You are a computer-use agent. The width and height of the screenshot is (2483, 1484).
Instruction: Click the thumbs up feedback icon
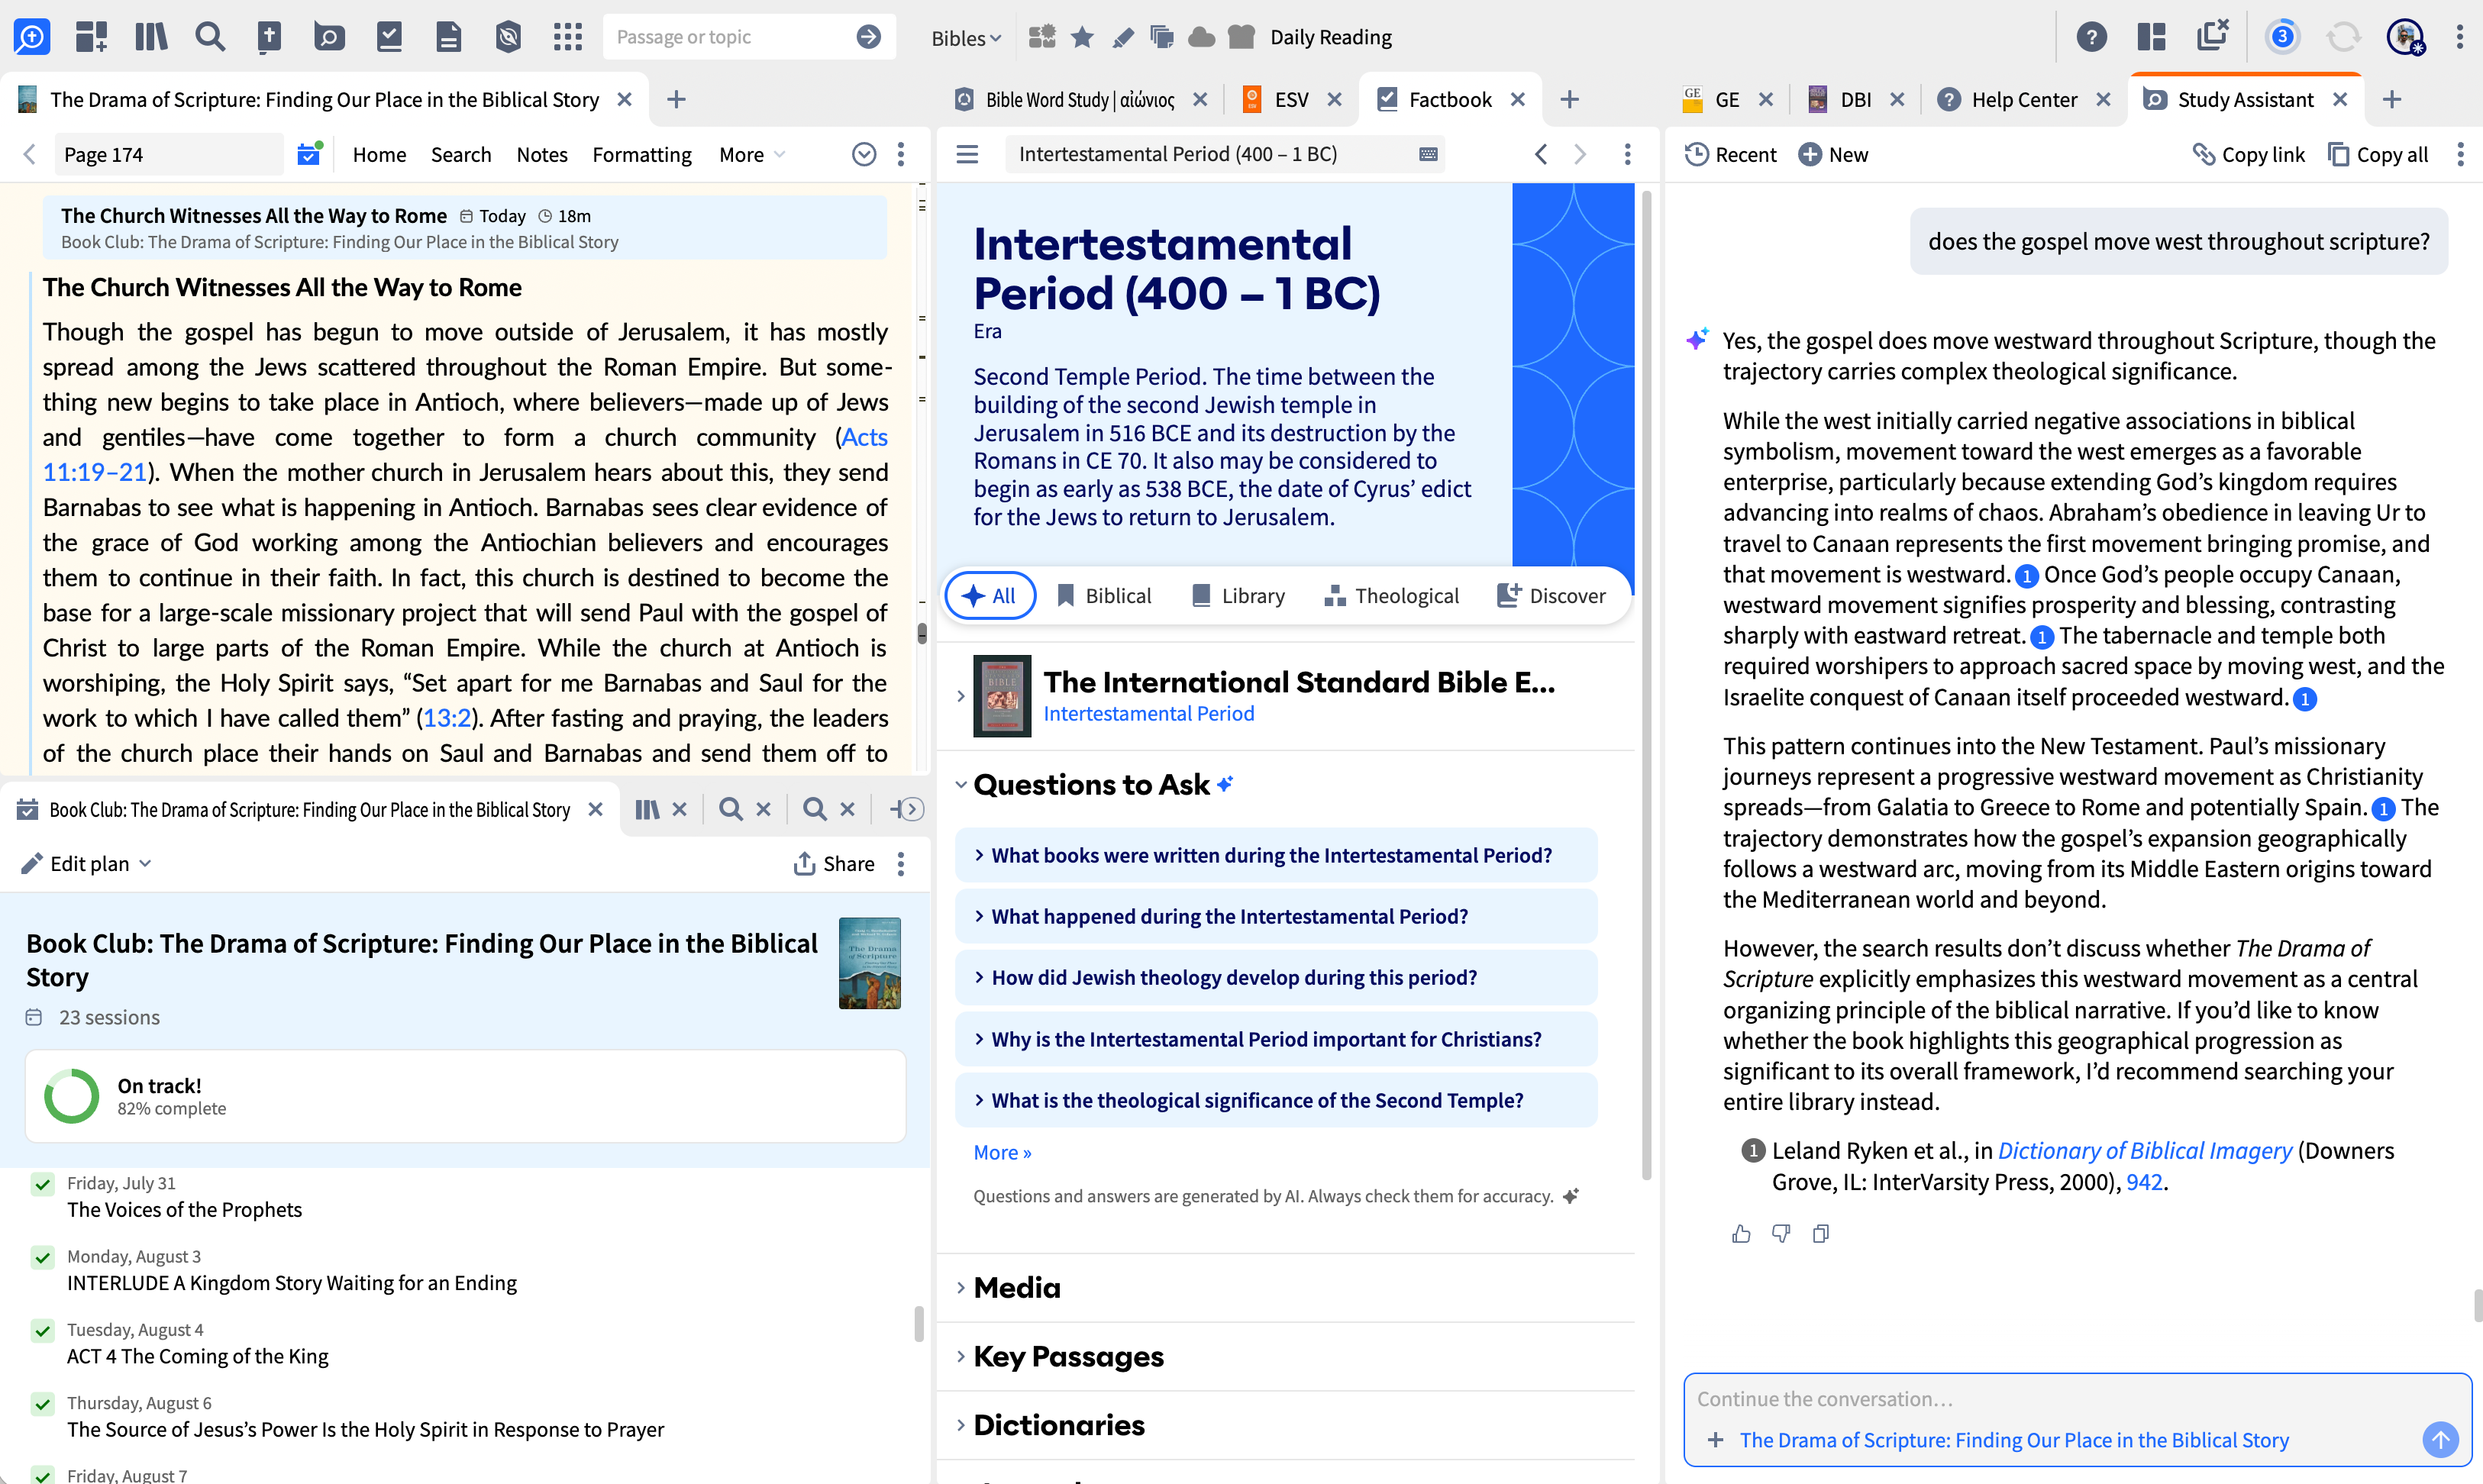point(1741,1233)
